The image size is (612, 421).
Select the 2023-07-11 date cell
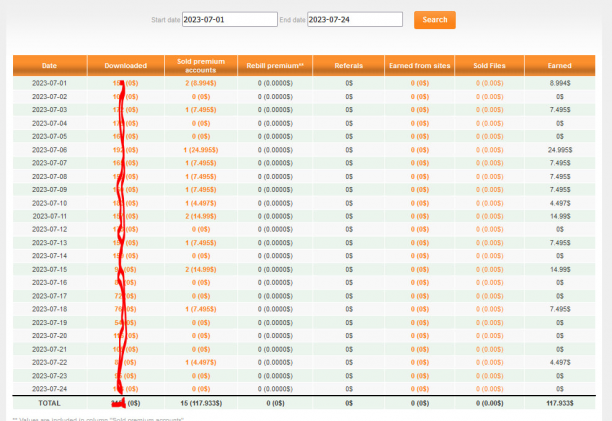pyautogui.click(x=50, y=216)
